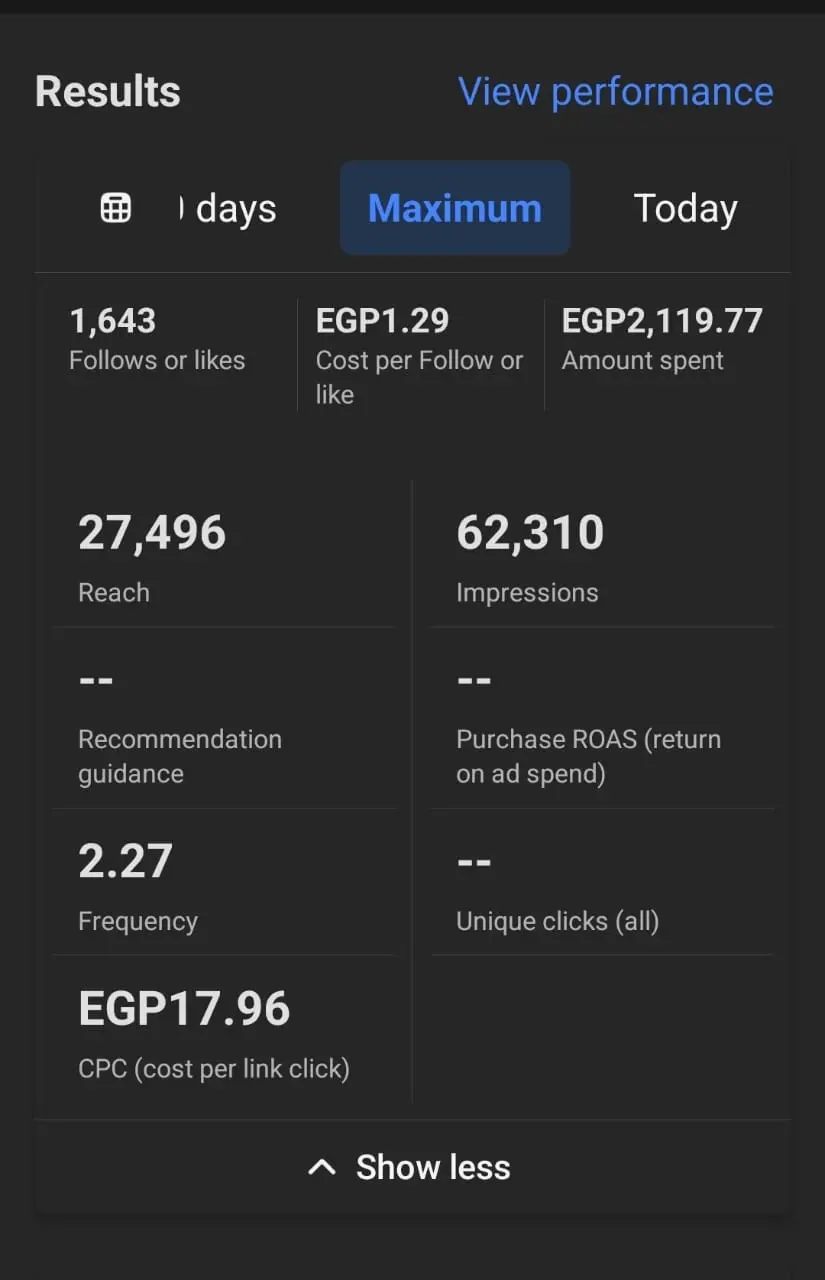Screen dimensions: 825x1280
Task: Tap the Amount spent EGP2,119.77 metric
Action: point(661,340)
